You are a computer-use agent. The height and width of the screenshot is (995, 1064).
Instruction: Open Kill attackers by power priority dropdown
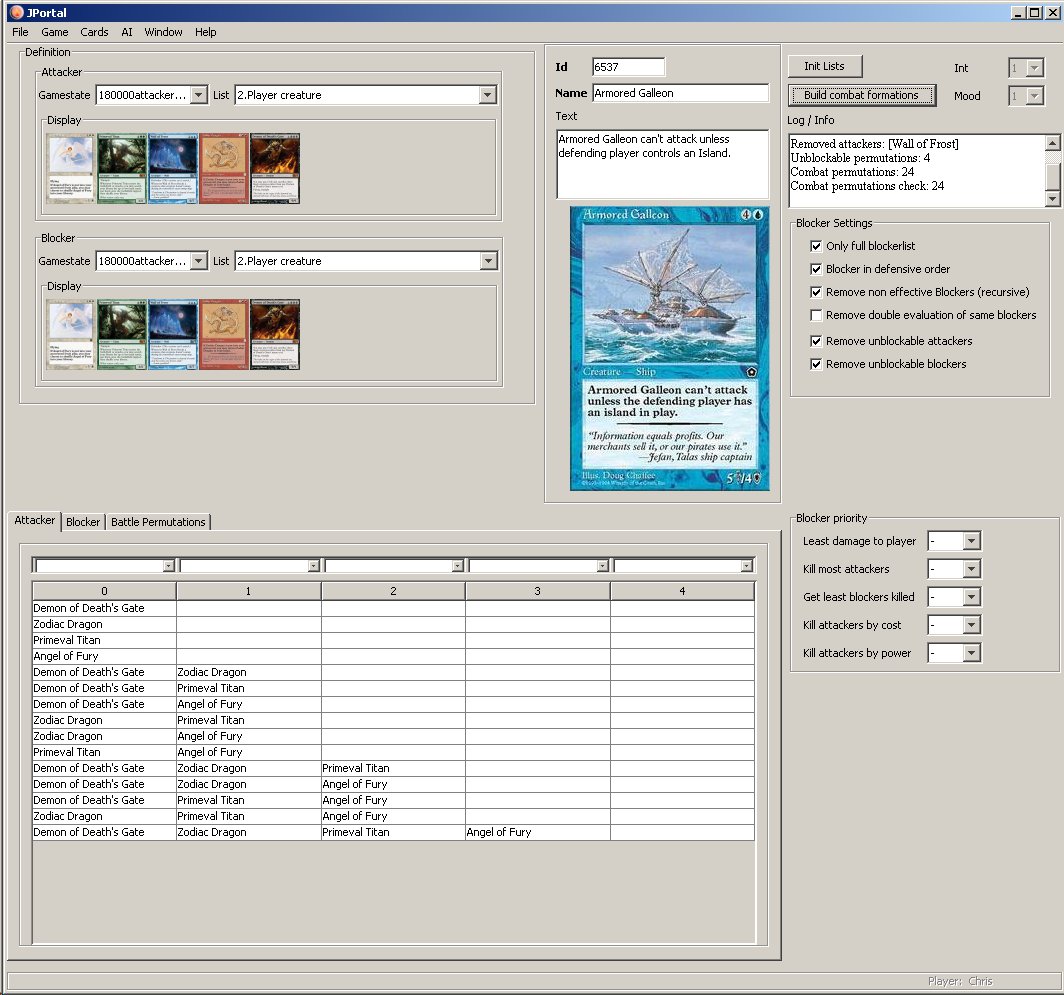(972, 653)
